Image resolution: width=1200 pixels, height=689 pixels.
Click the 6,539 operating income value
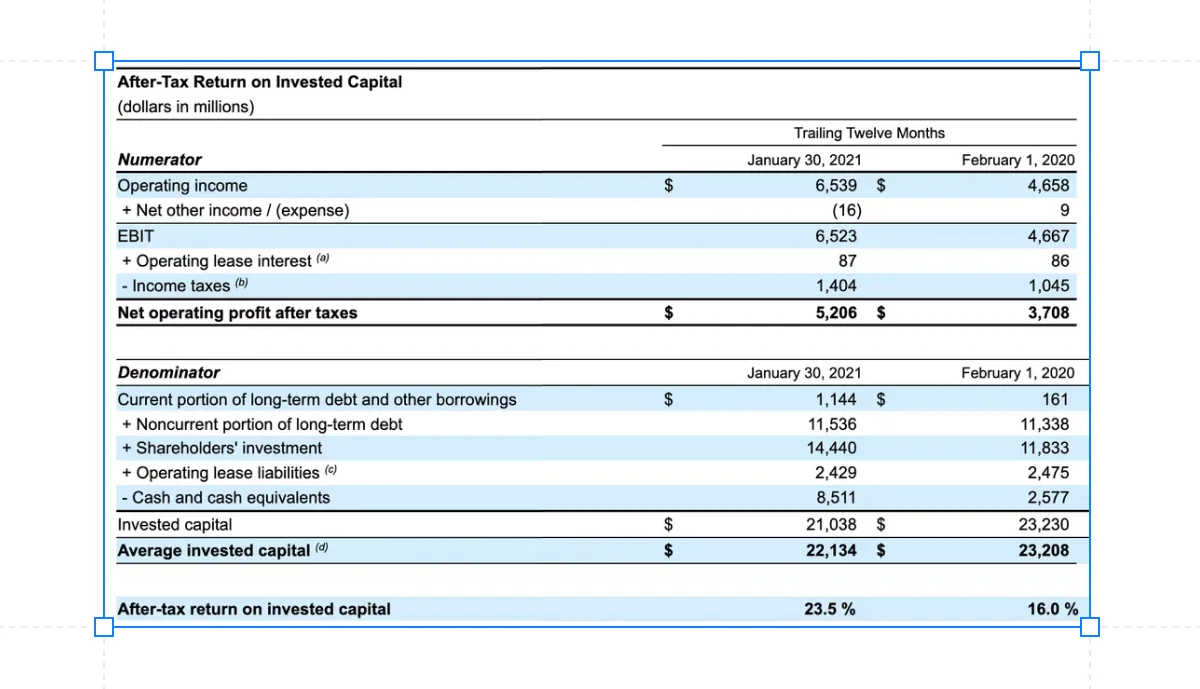tap(836, 185)
